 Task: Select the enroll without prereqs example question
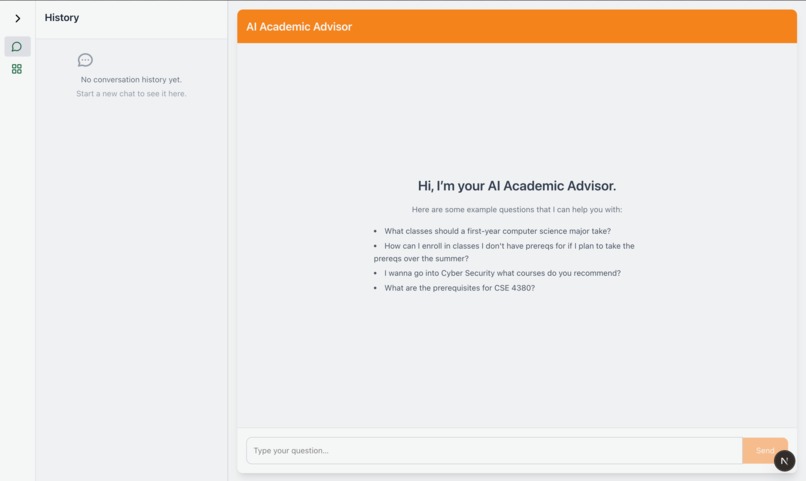coord(504,252)
